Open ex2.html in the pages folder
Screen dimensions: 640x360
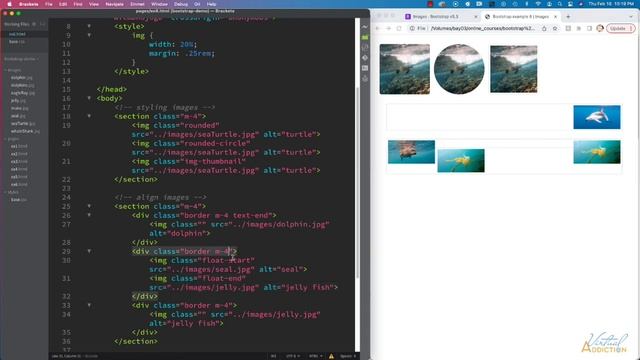pyautogui.click(x=19, y=154)
